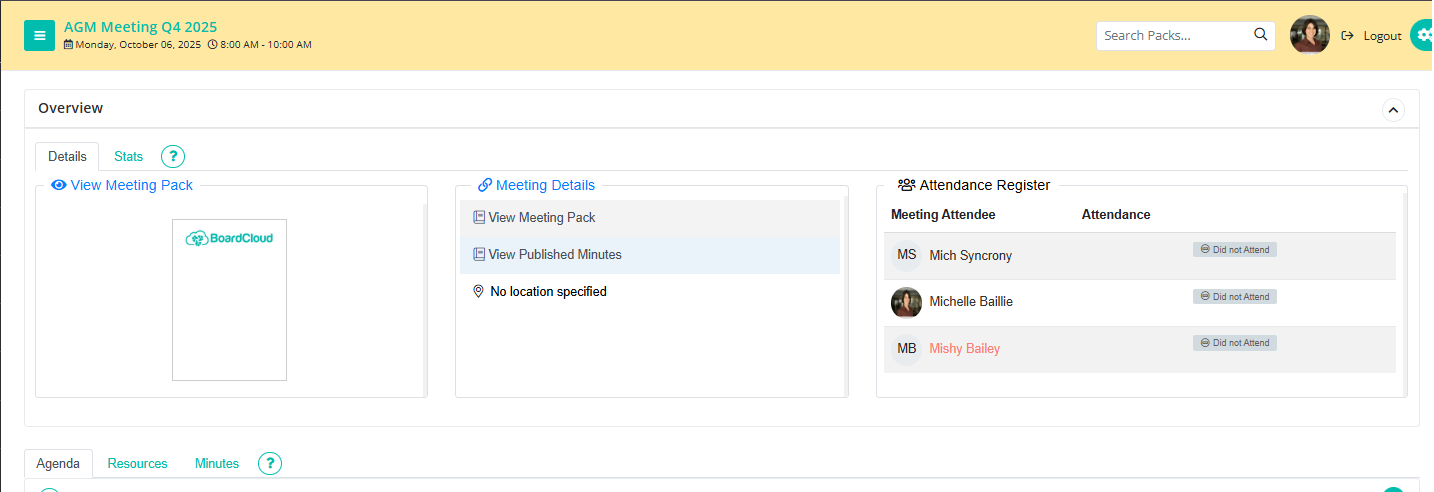
Task: Toggle Mishy Bailey's Did not Attend badge
Action: (1234, 343)
